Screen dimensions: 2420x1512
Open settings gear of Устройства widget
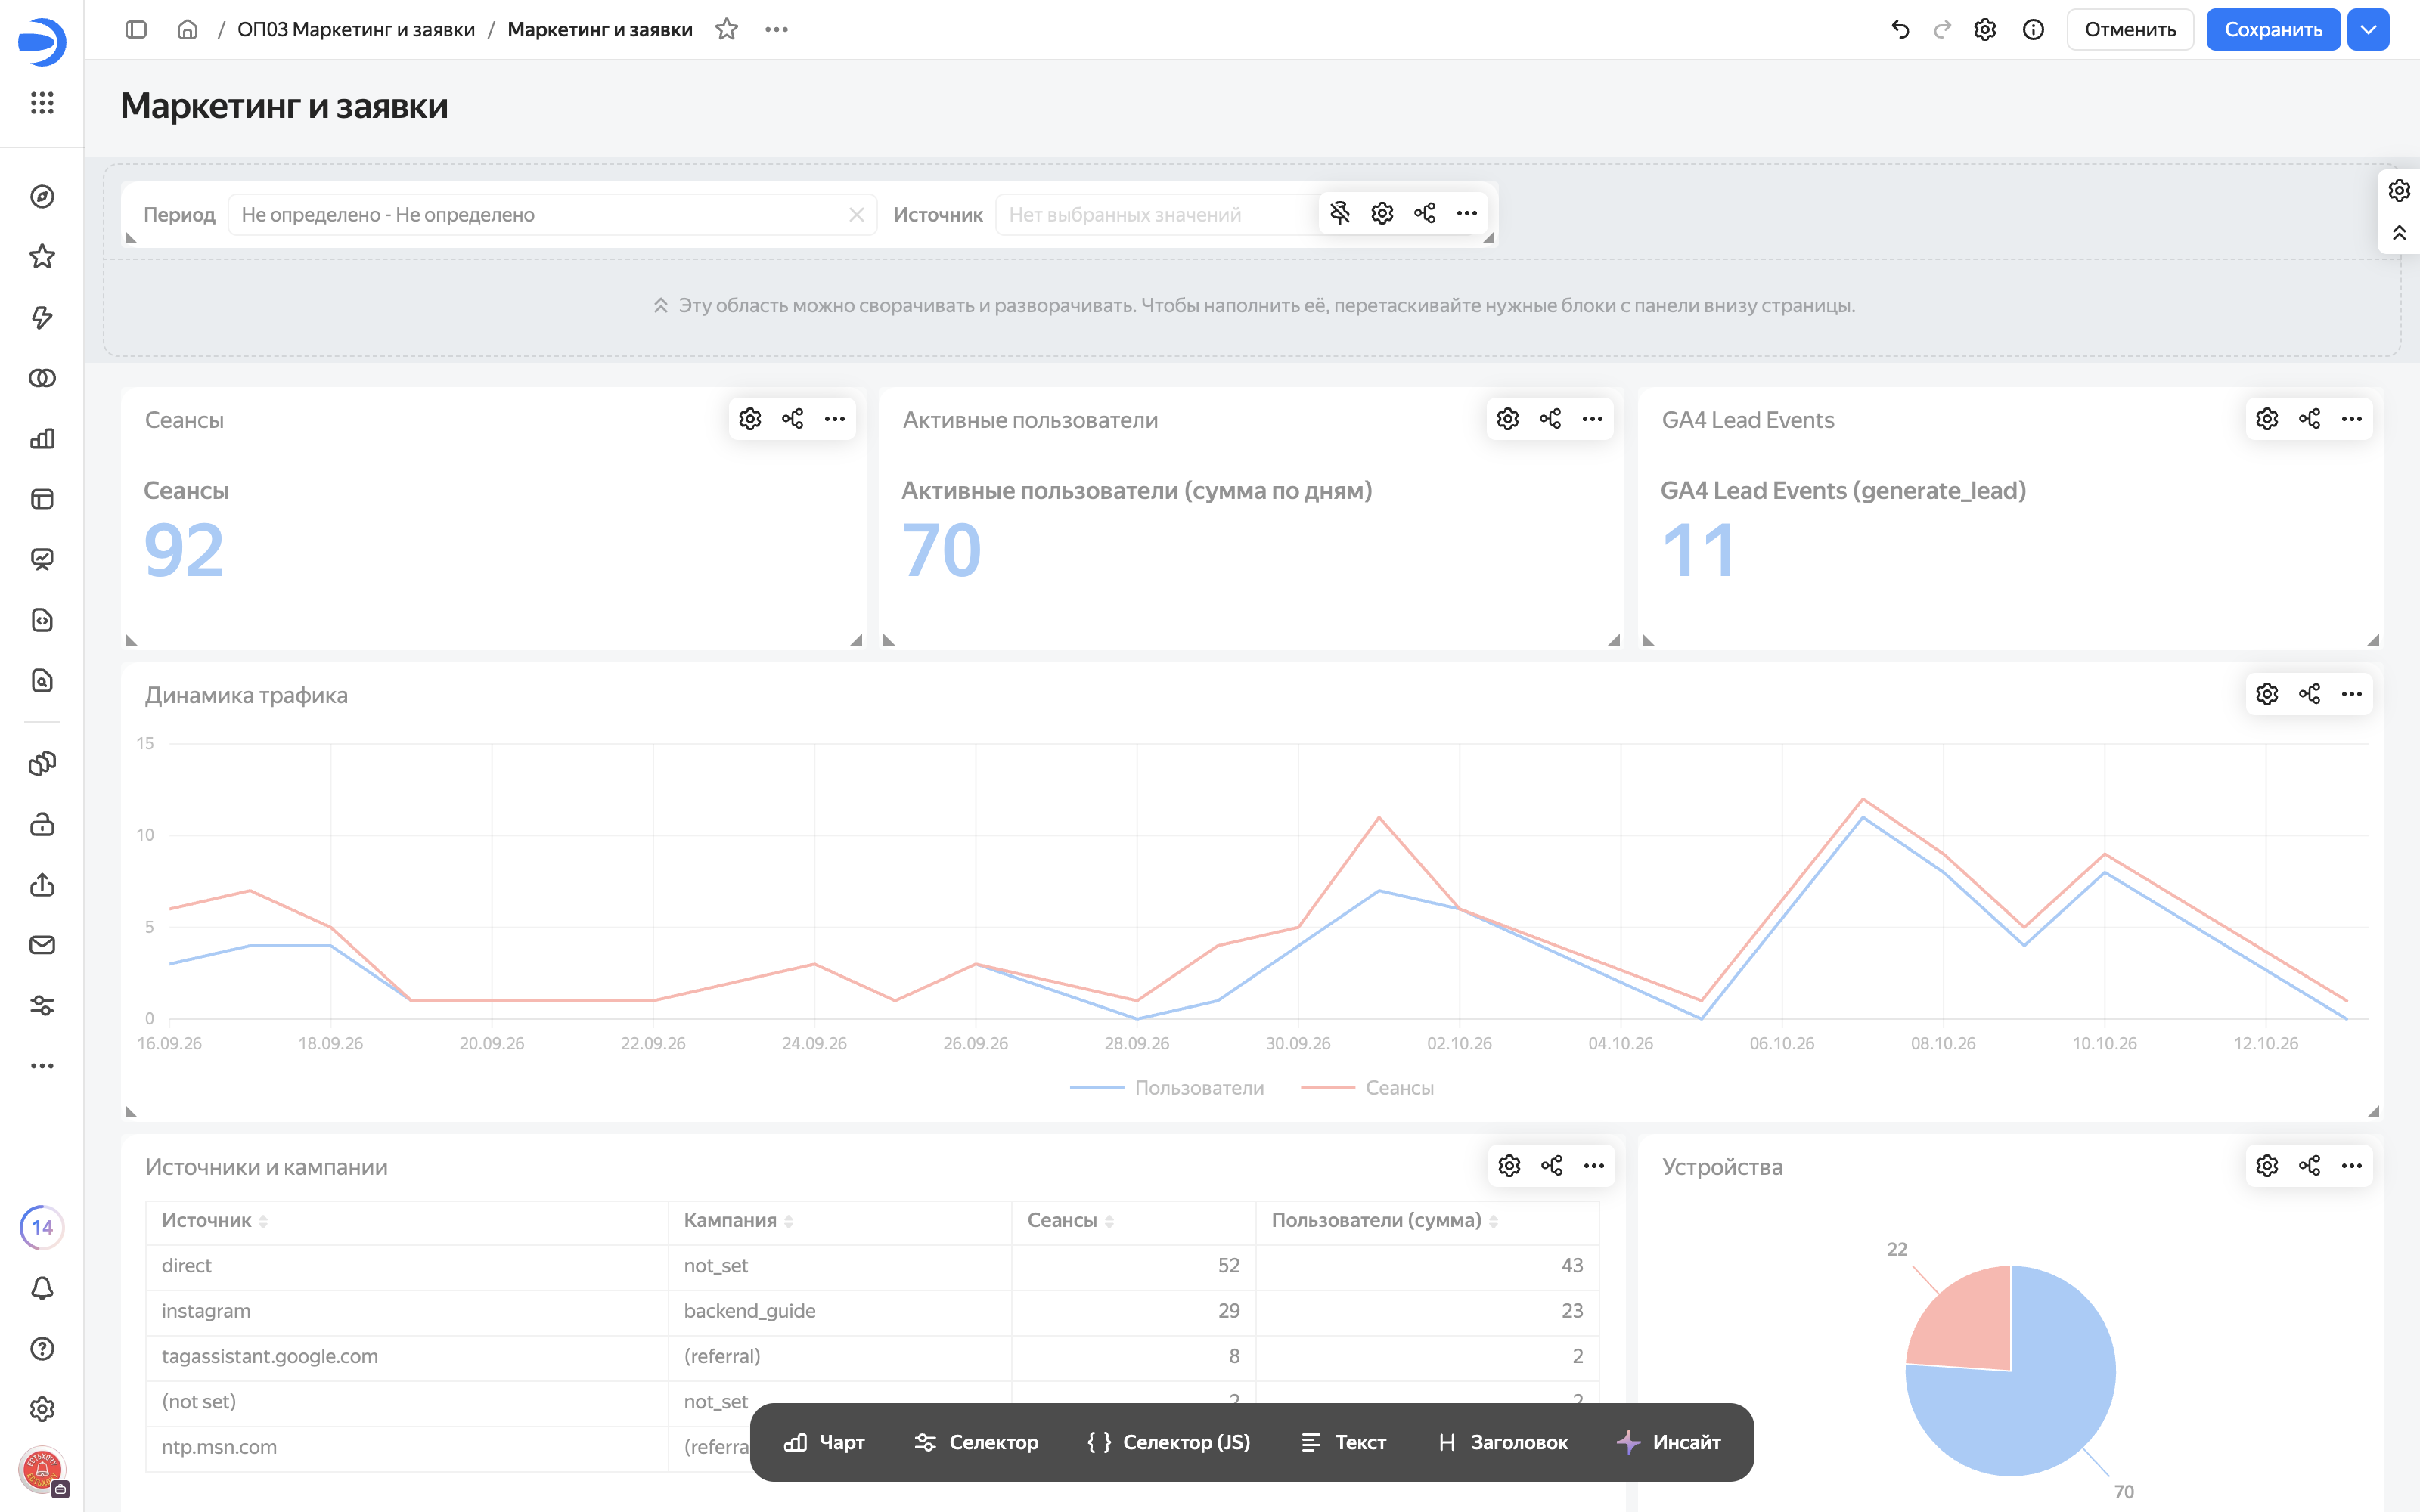2267,1166
